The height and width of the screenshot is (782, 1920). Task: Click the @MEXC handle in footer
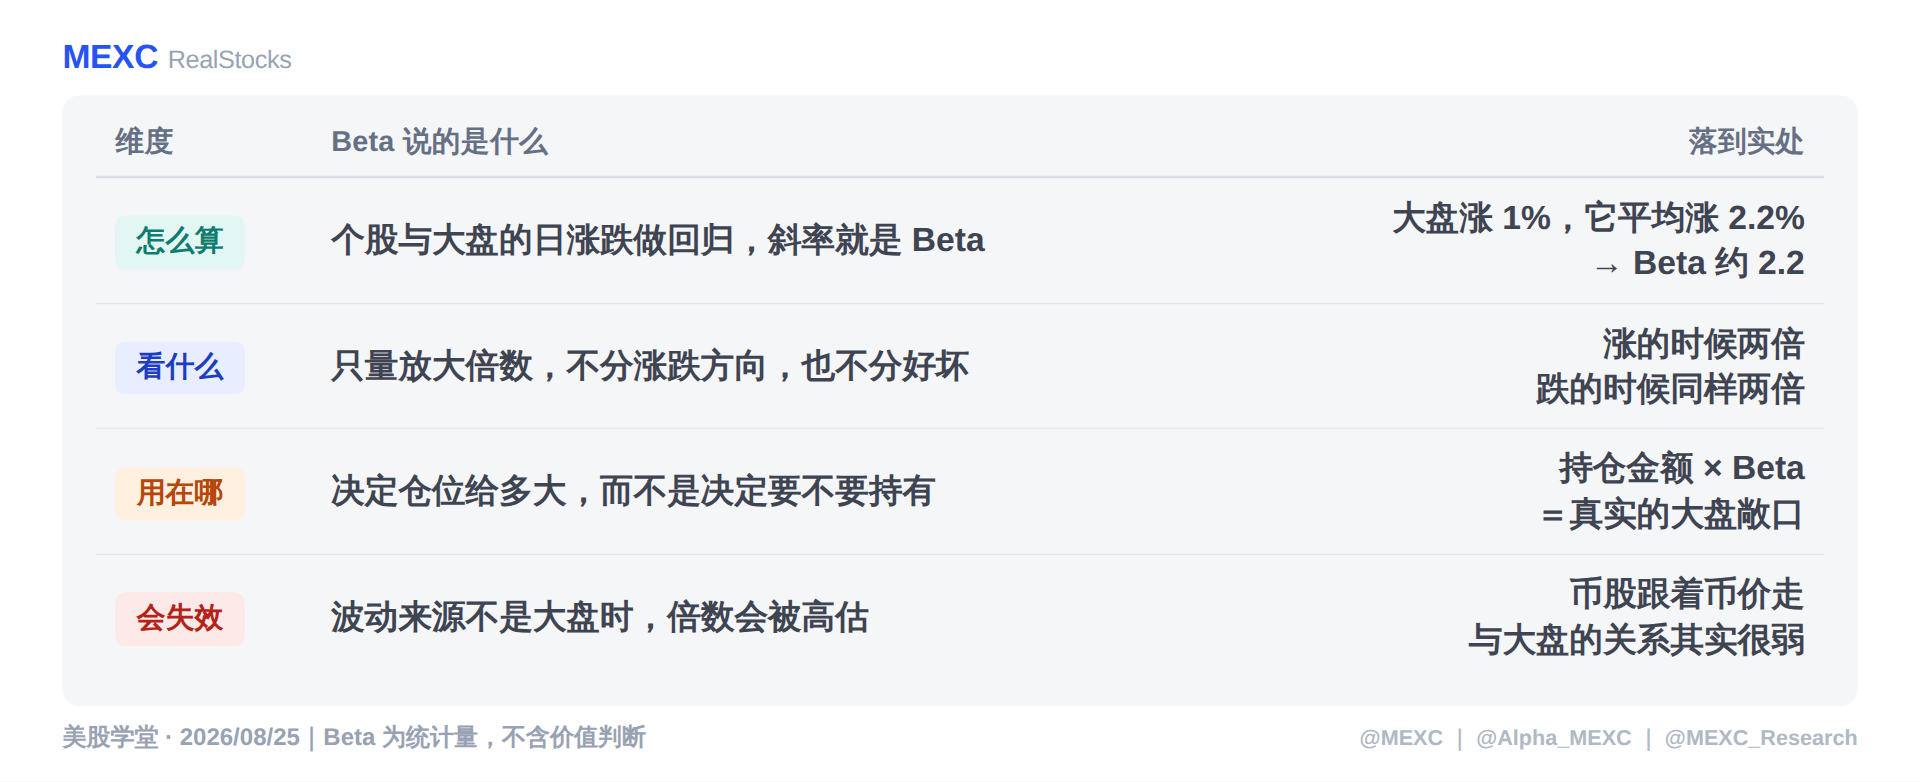pos(1400,738)
